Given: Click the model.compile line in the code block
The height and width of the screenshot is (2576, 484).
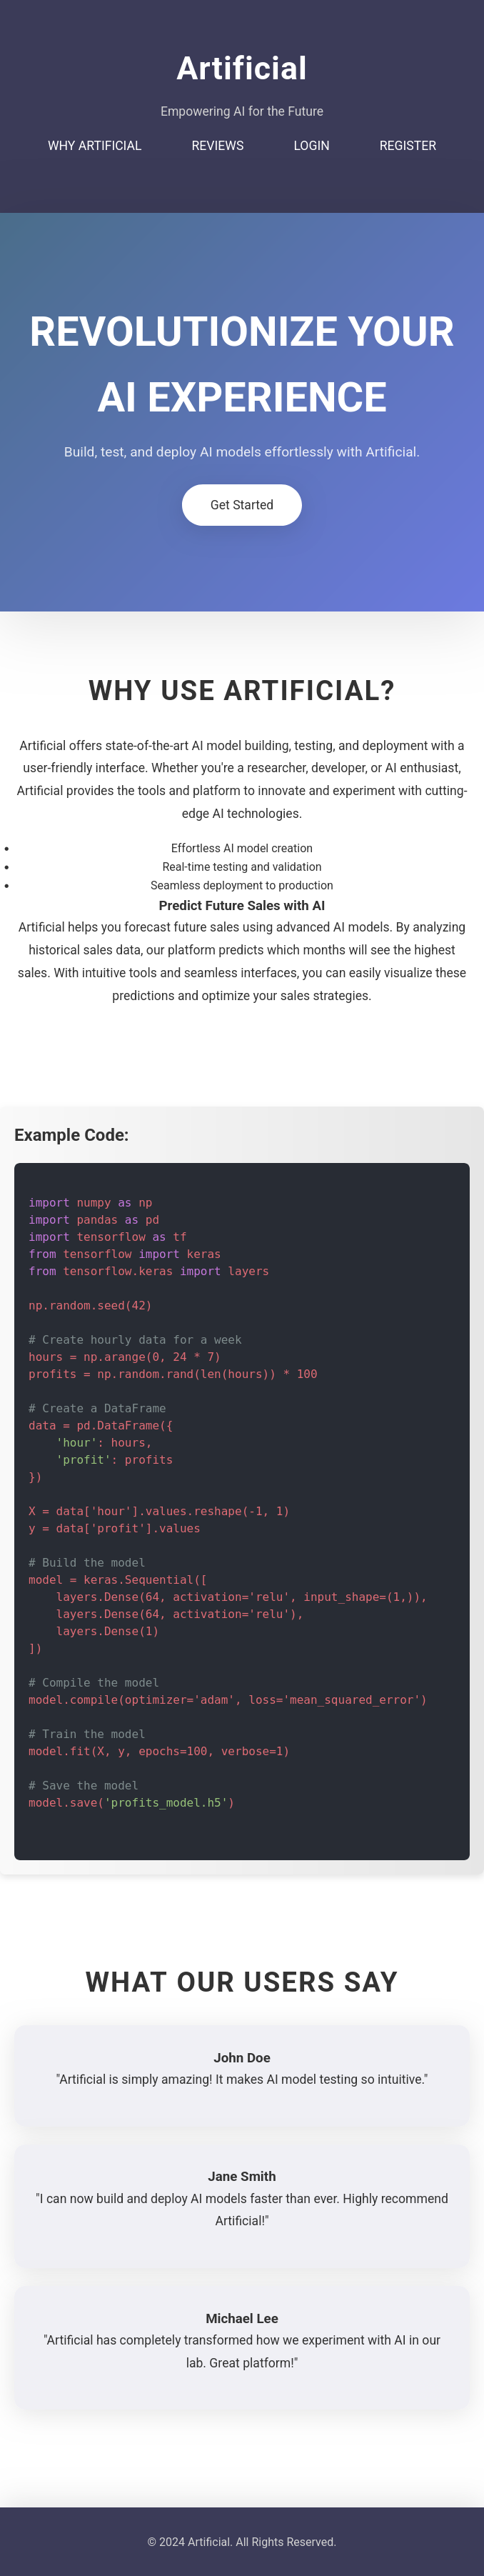Looking at the screenshot, I should pos(227,1700).
